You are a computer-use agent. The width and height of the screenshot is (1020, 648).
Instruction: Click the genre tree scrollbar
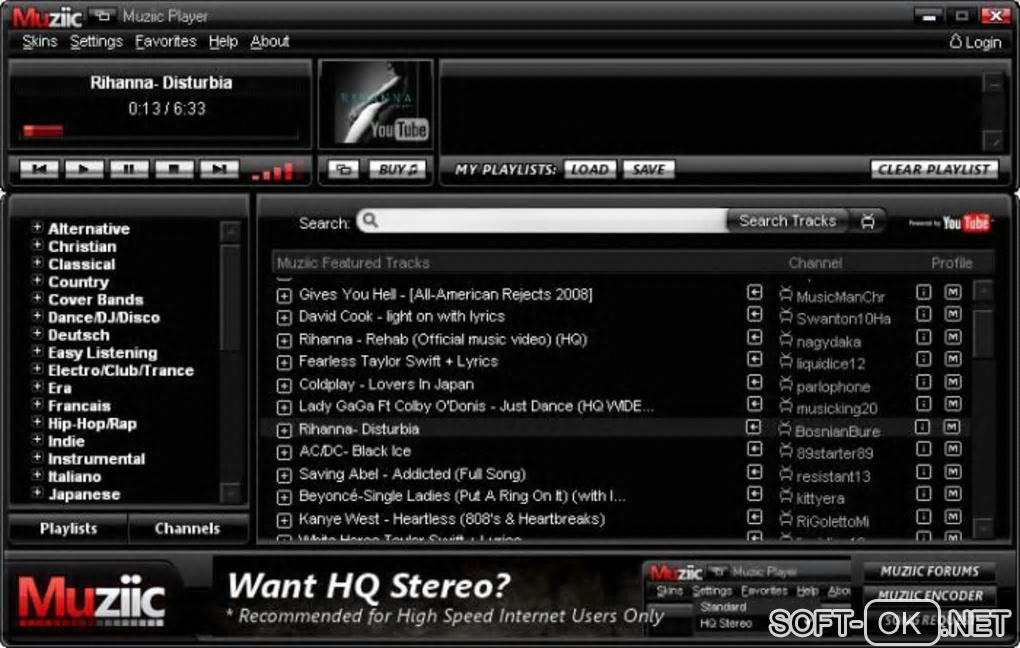point(230,362)
